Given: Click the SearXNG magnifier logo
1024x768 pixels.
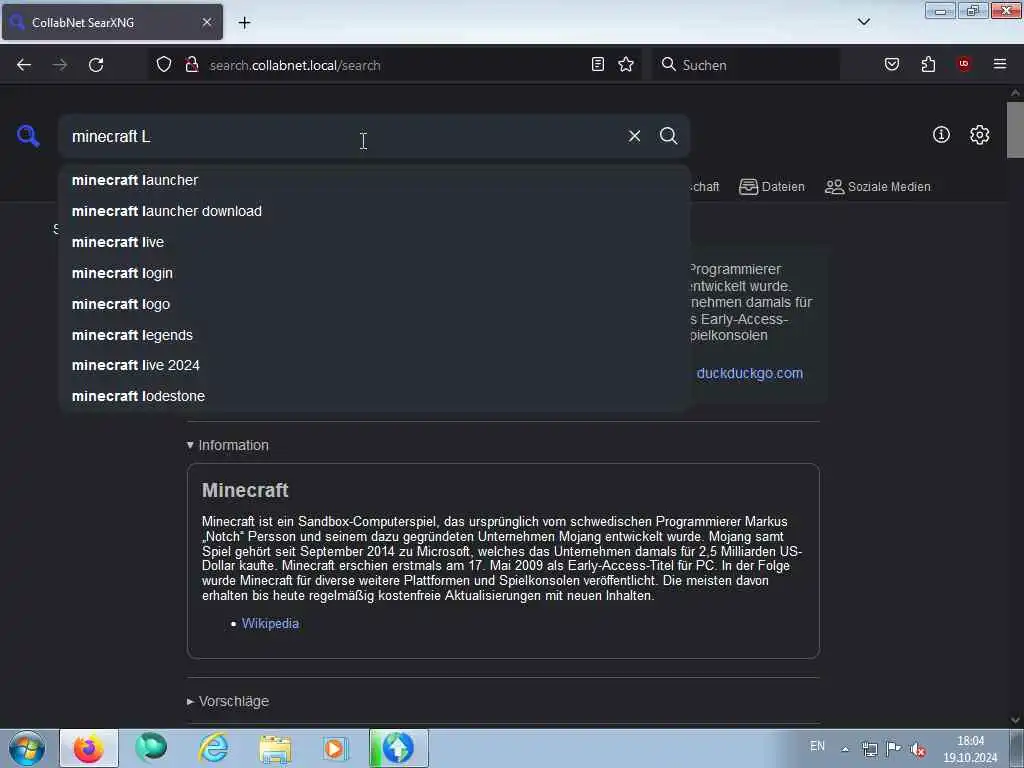Looking at the screenshot, I should (28, 136).
